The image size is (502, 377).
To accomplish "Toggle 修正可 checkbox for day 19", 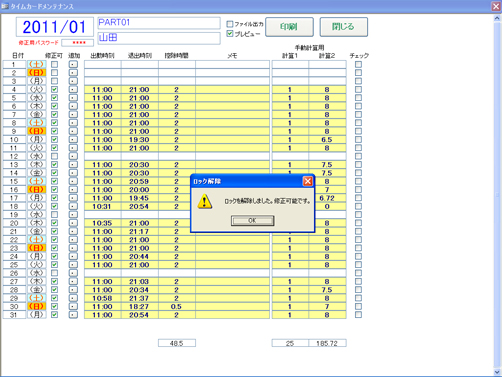I will point(54,214).
